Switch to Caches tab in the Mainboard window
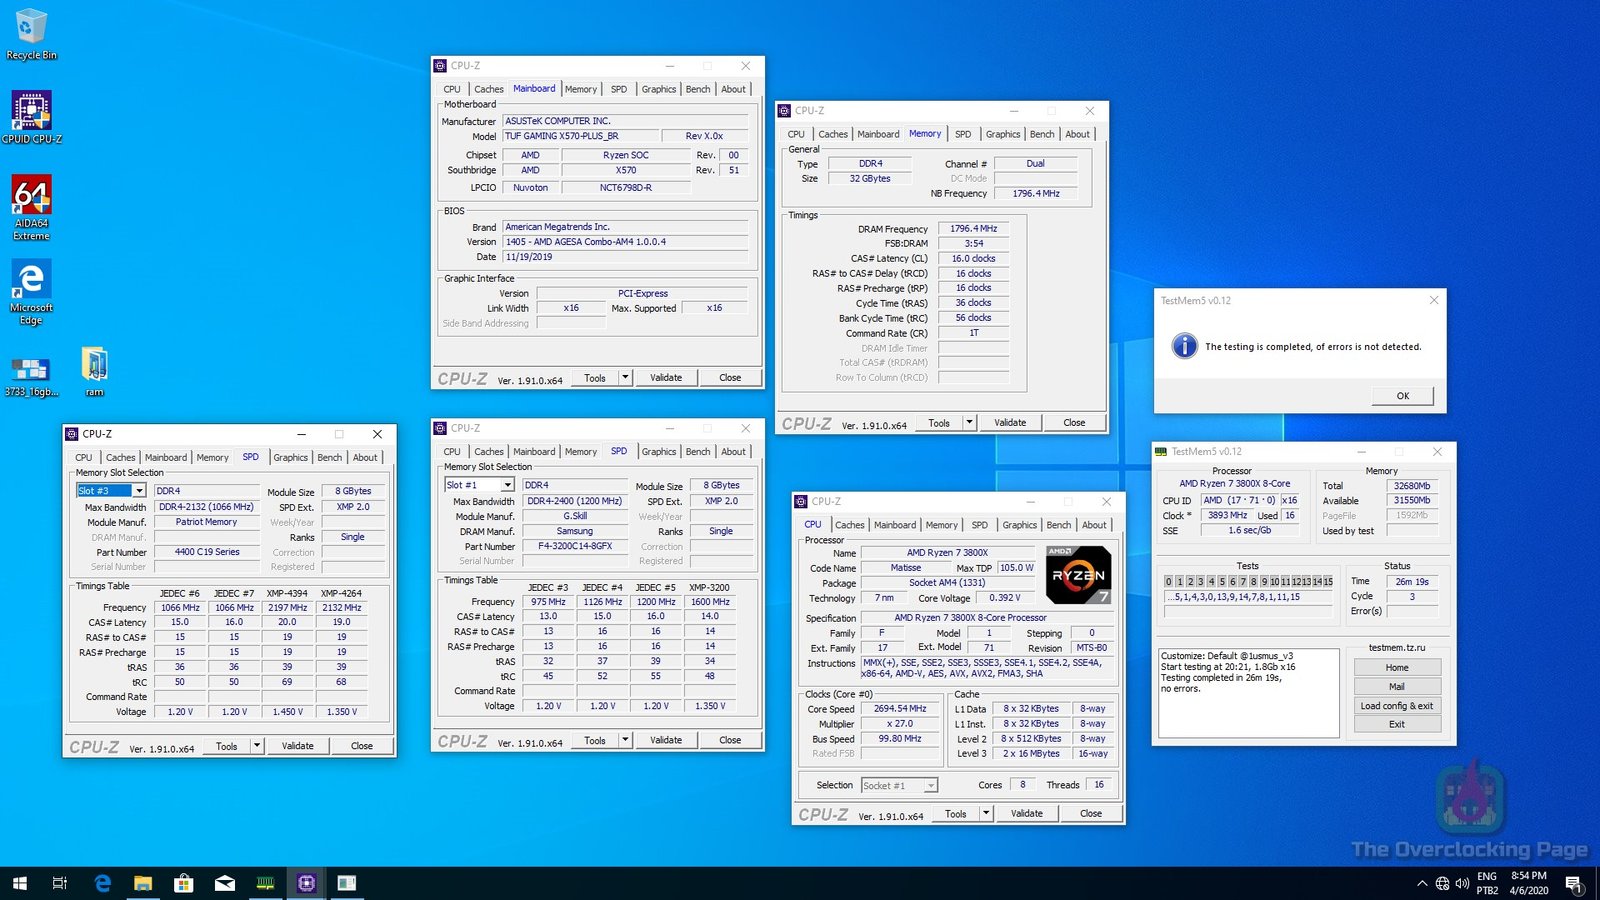The height and width of the screenshot is (900, 1600). pos(488,89)
